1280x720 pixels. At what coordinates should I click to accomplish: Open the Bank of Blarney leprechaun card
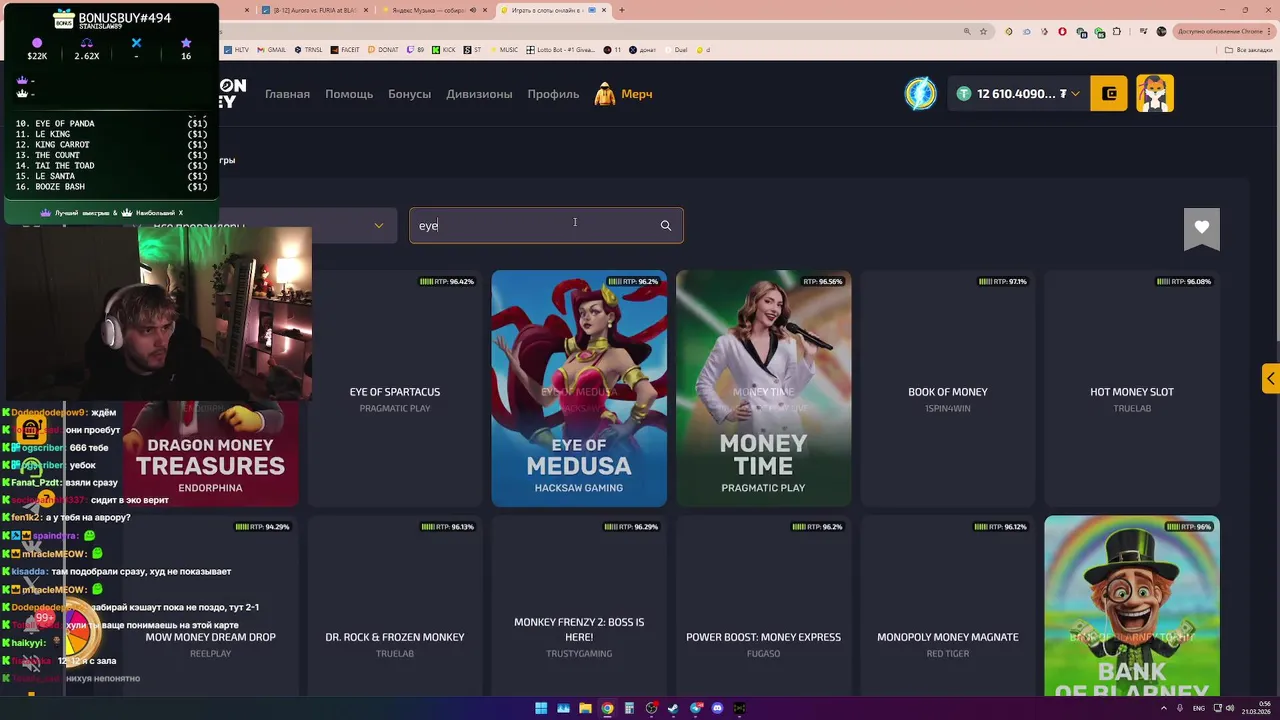[x=1132, y=606]
